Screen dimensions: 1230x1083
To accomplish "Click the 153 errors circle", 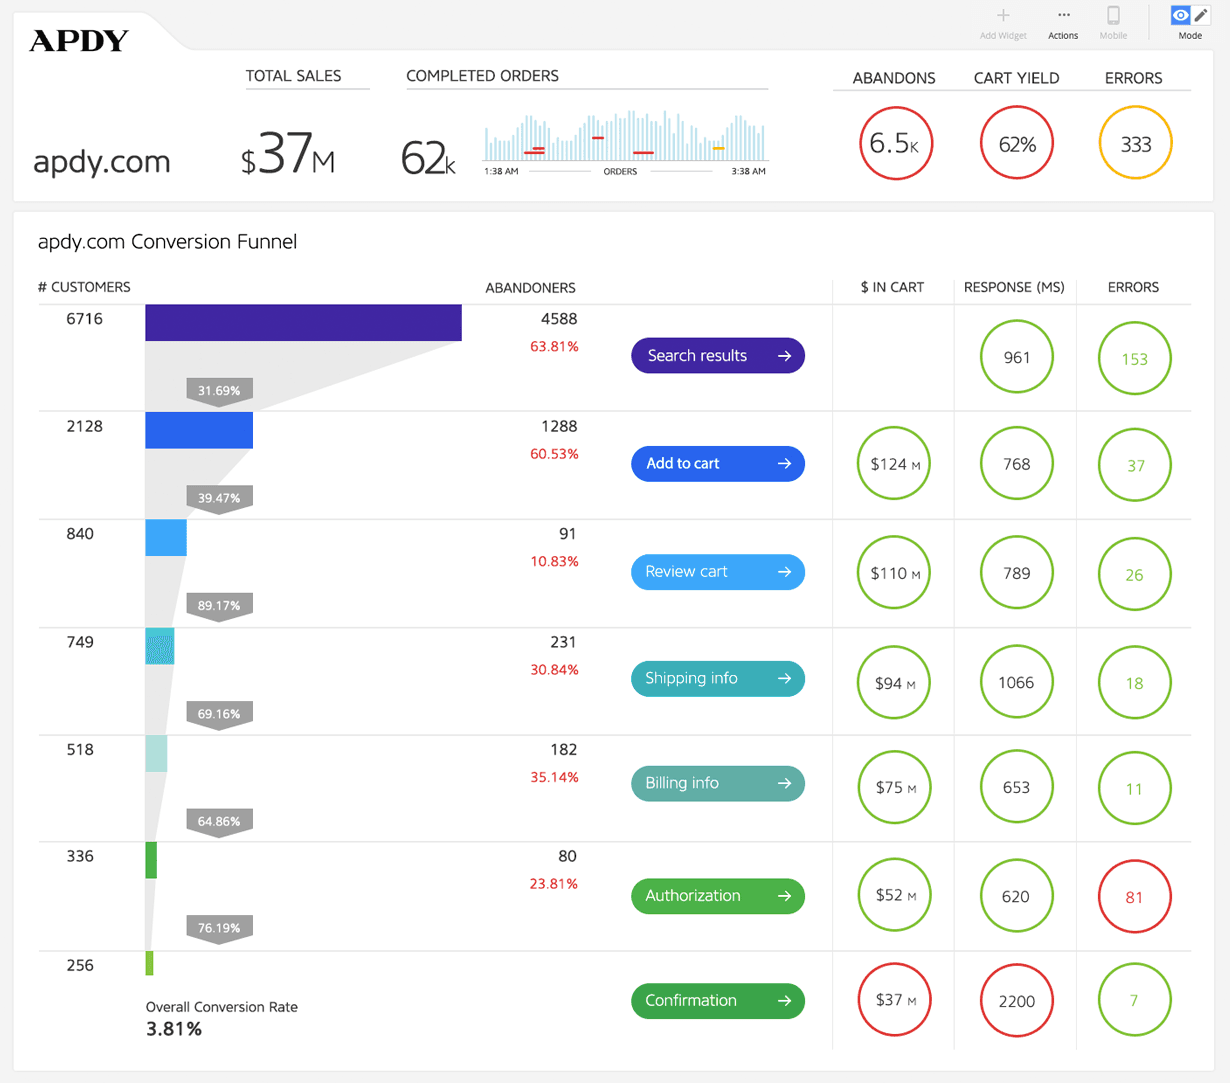I will pos(1135,358).
